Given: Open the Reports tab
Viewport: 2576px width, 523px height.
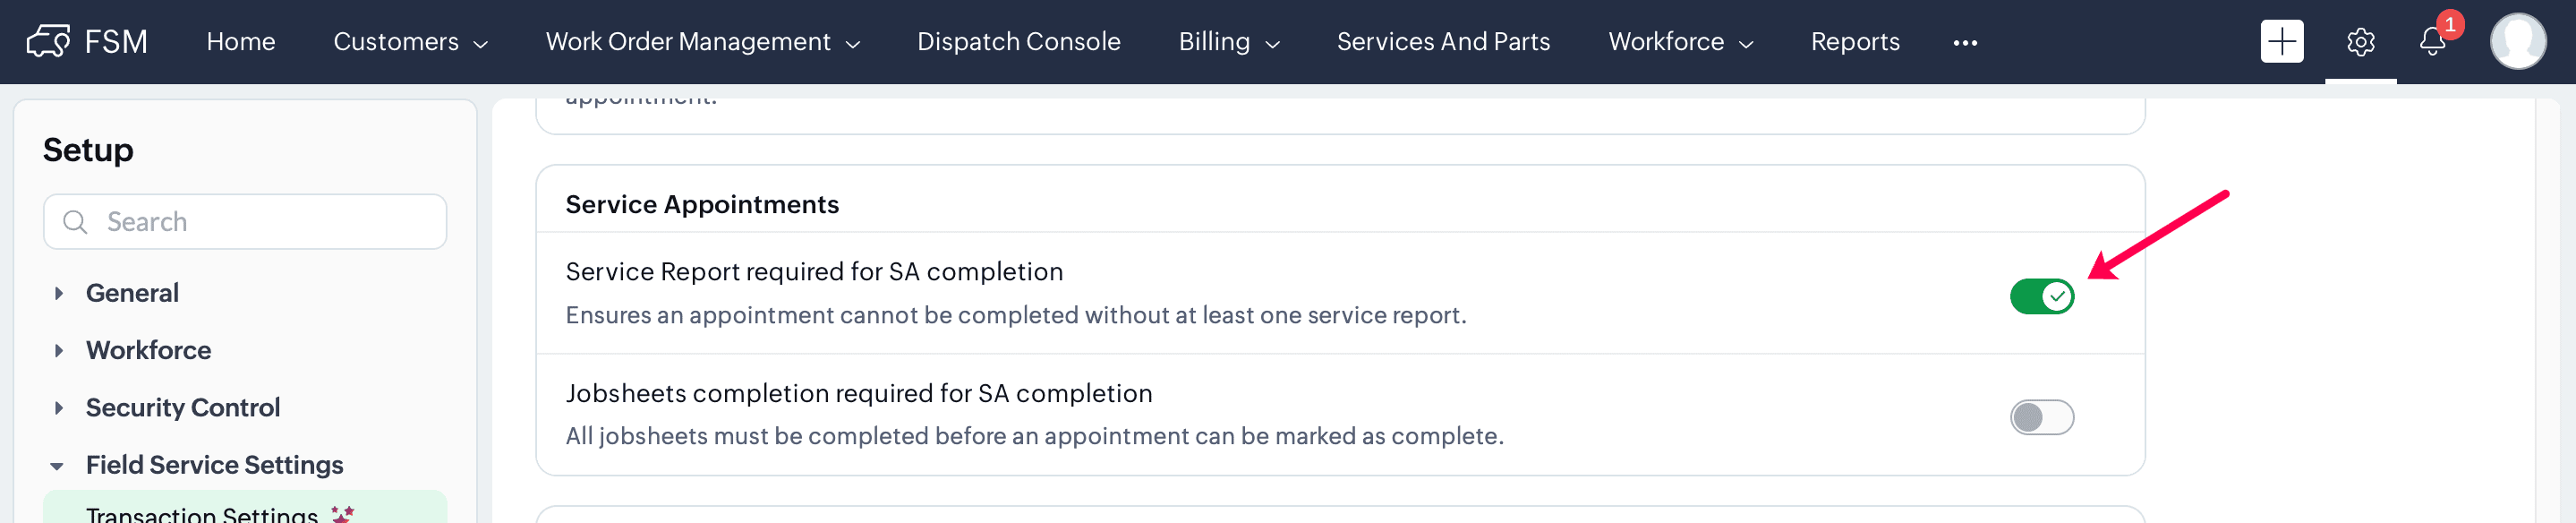Looking at the screenshot, I should pos(1854,42).
